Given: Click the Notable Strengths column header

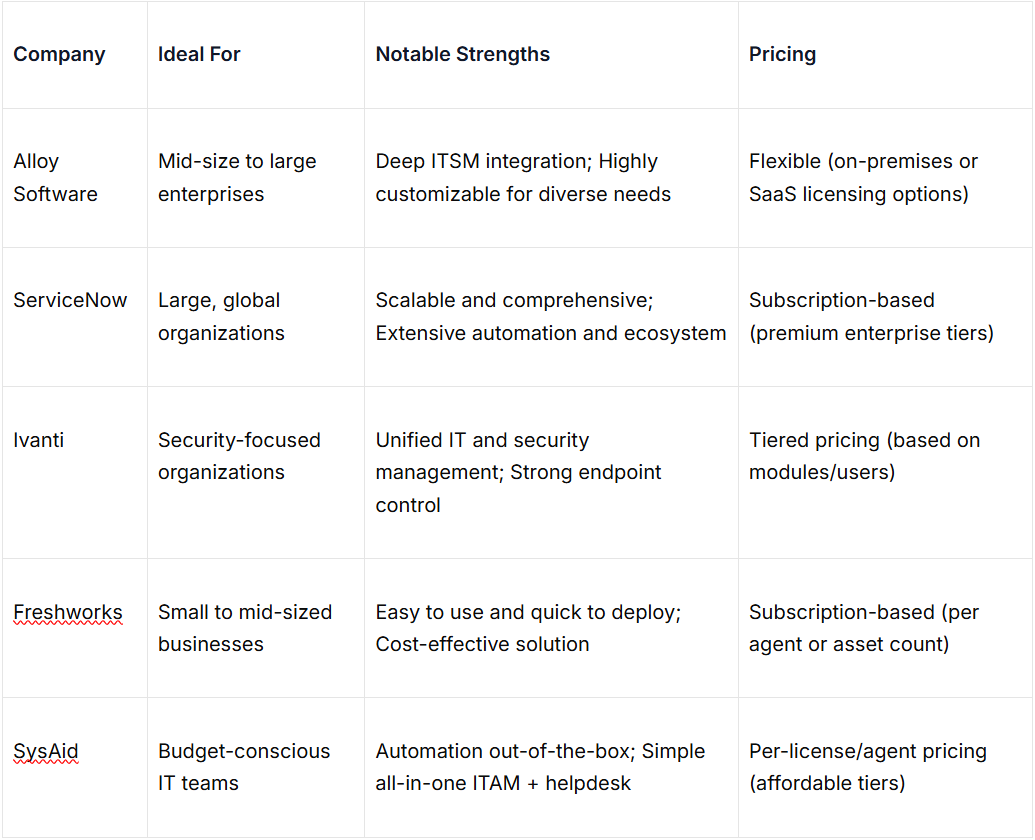Looking at the screenshot, I should click(x=462, y=55).
